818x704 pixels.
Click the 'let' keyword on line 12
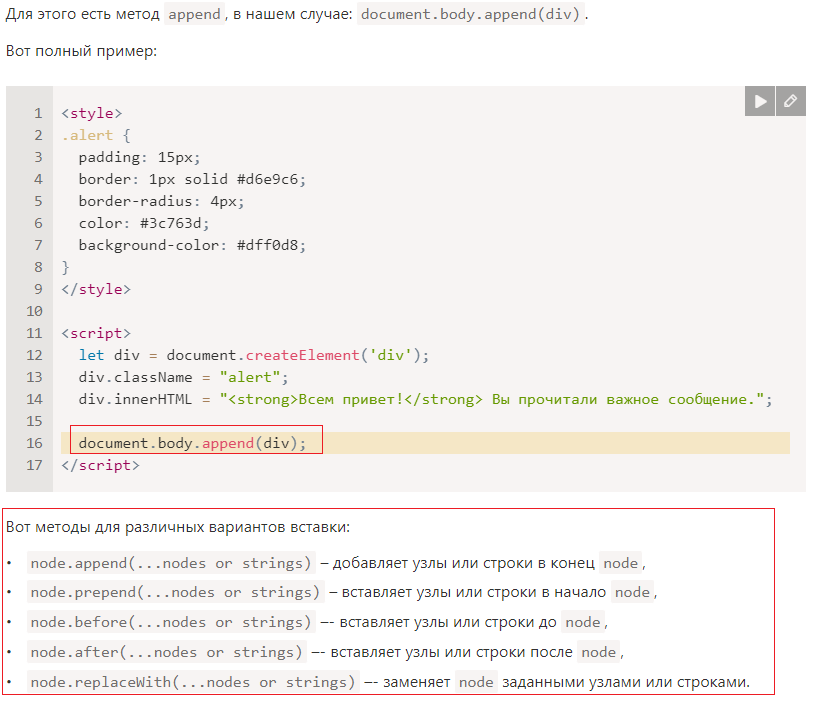91,355
